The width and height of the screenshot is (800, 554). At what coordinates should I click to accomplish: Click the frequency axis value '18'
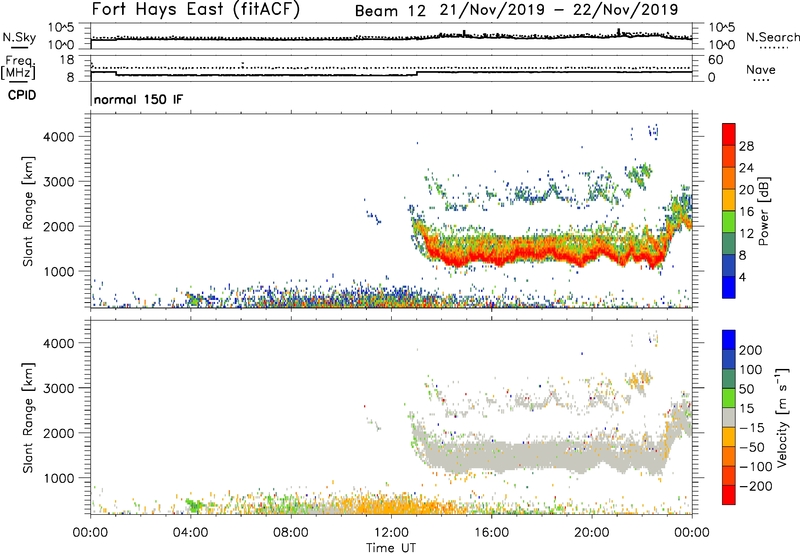[67, 60]
